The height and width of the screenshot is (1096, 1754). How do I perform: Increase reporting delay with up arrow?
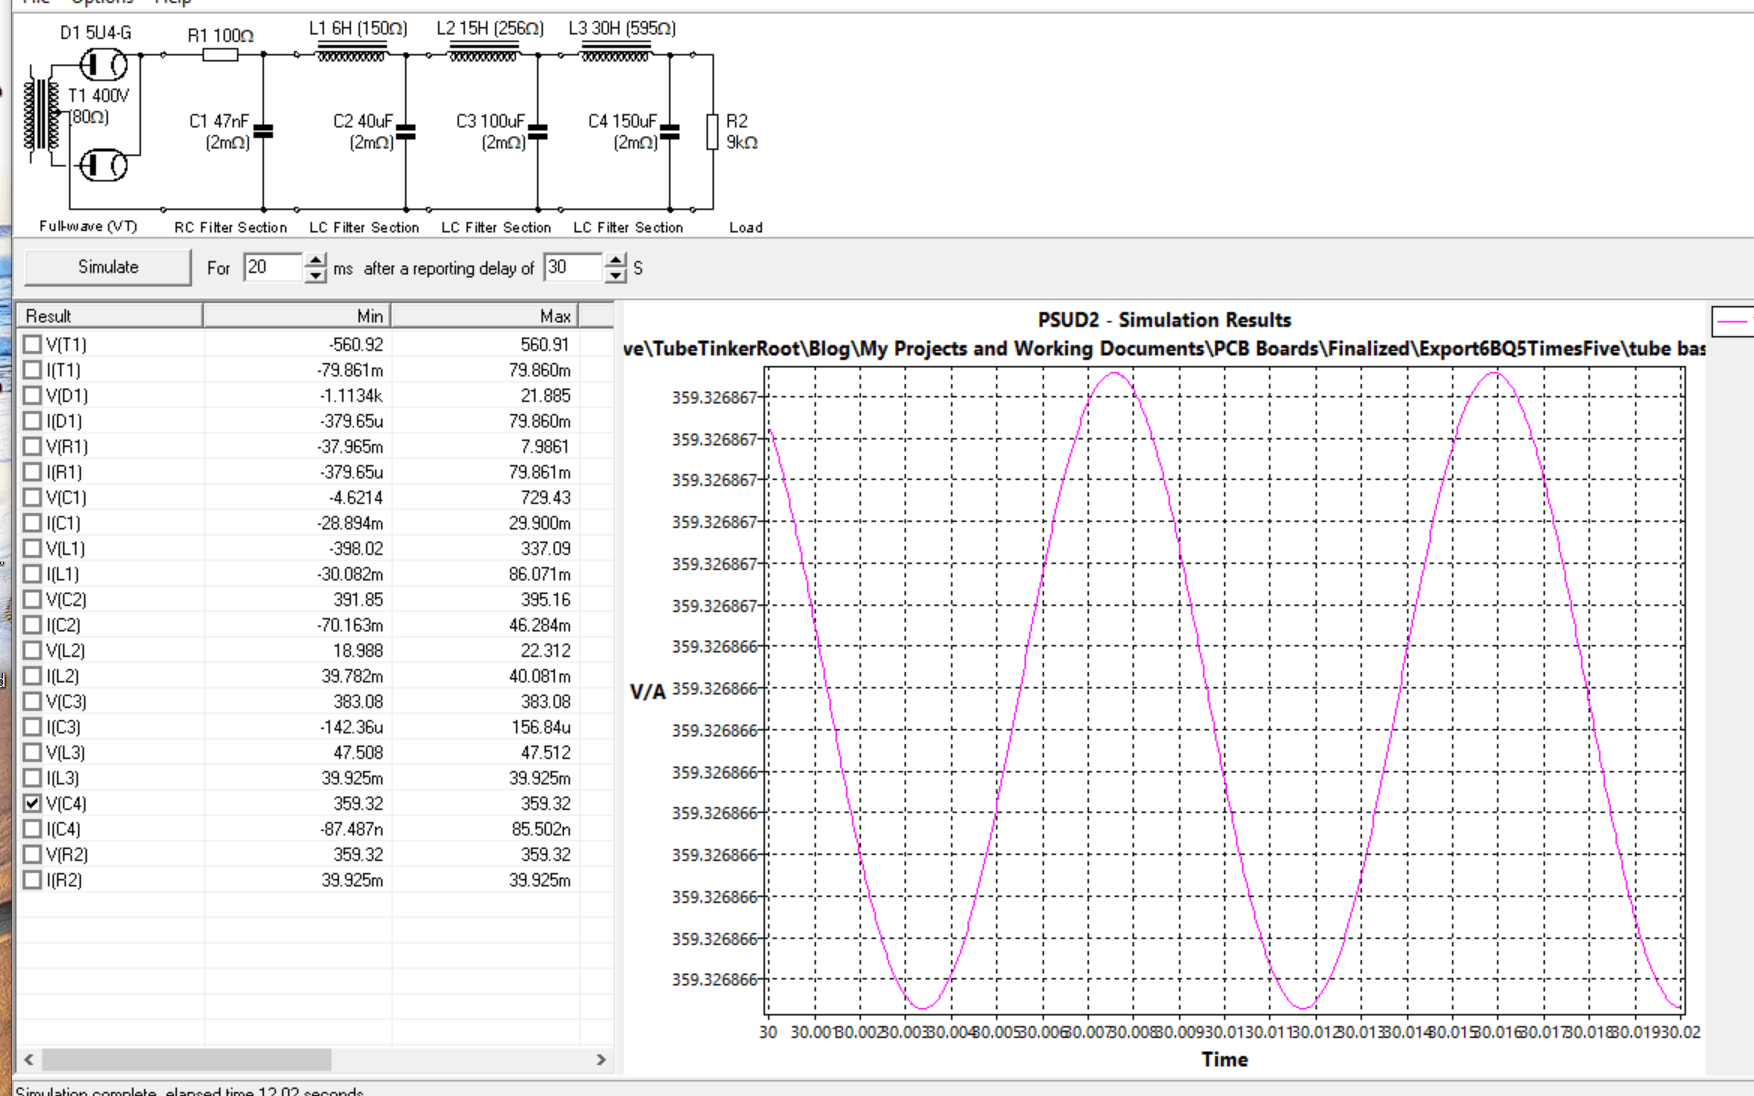pos(615,260)
